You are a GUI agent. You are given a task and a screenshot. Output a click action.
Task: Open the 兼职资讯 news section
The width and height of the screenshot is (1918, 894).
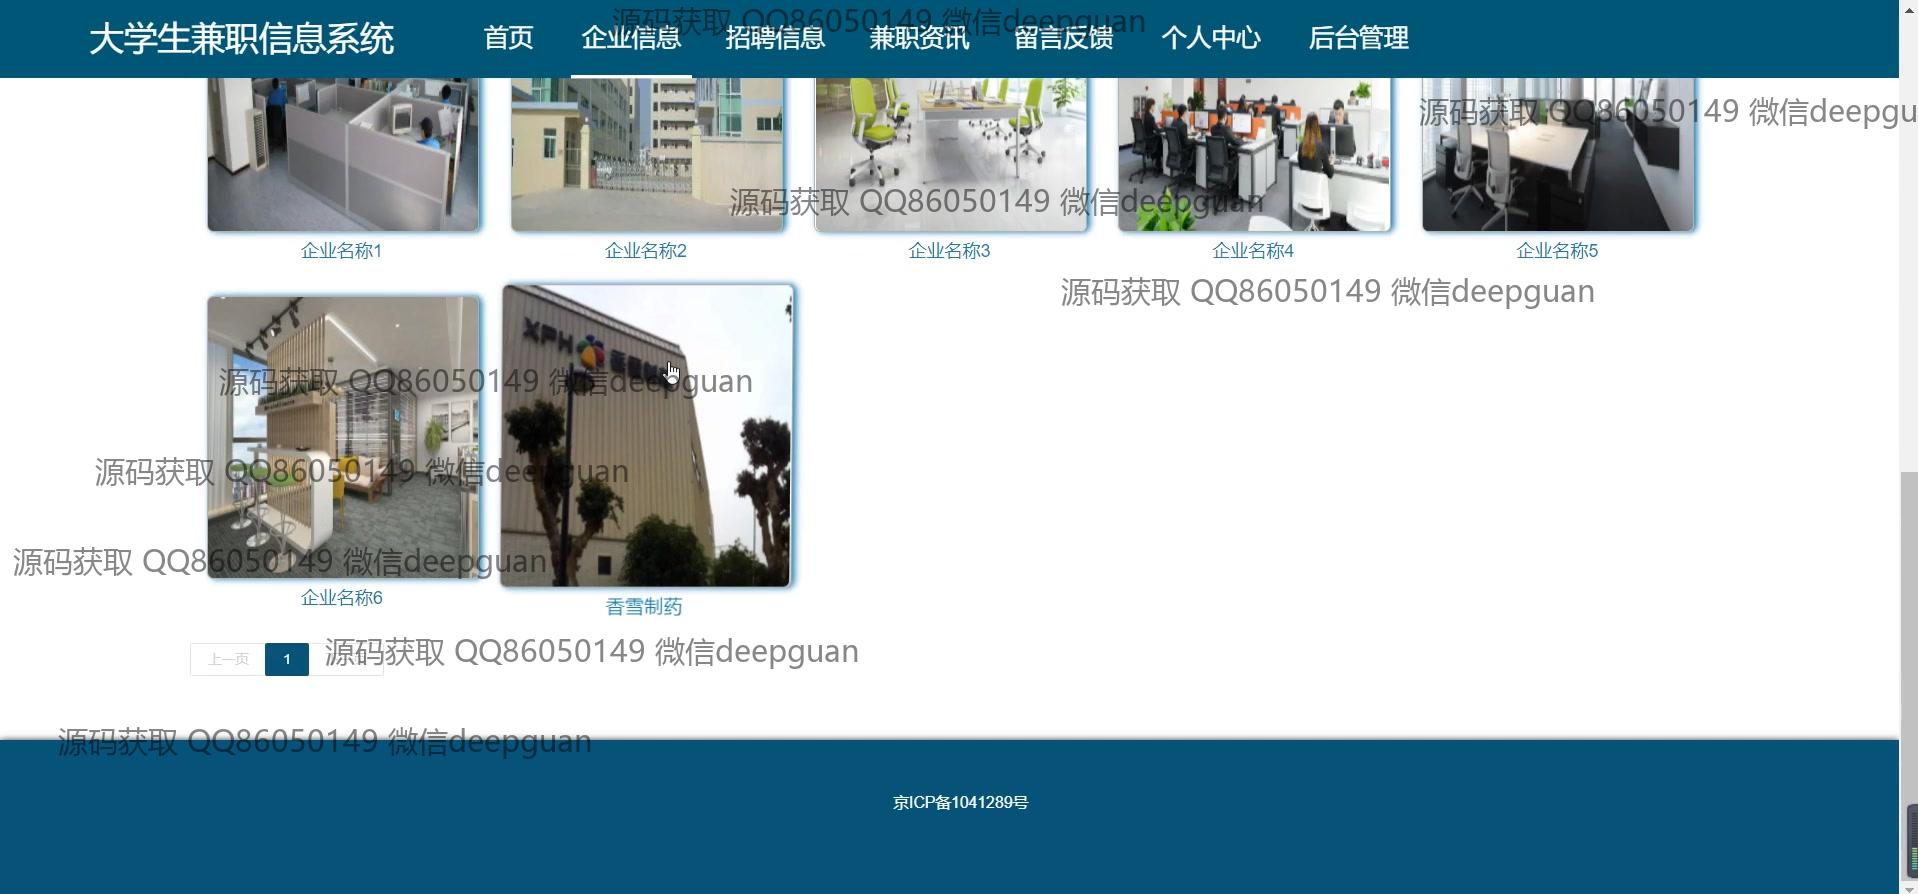(x=919, y=38)
